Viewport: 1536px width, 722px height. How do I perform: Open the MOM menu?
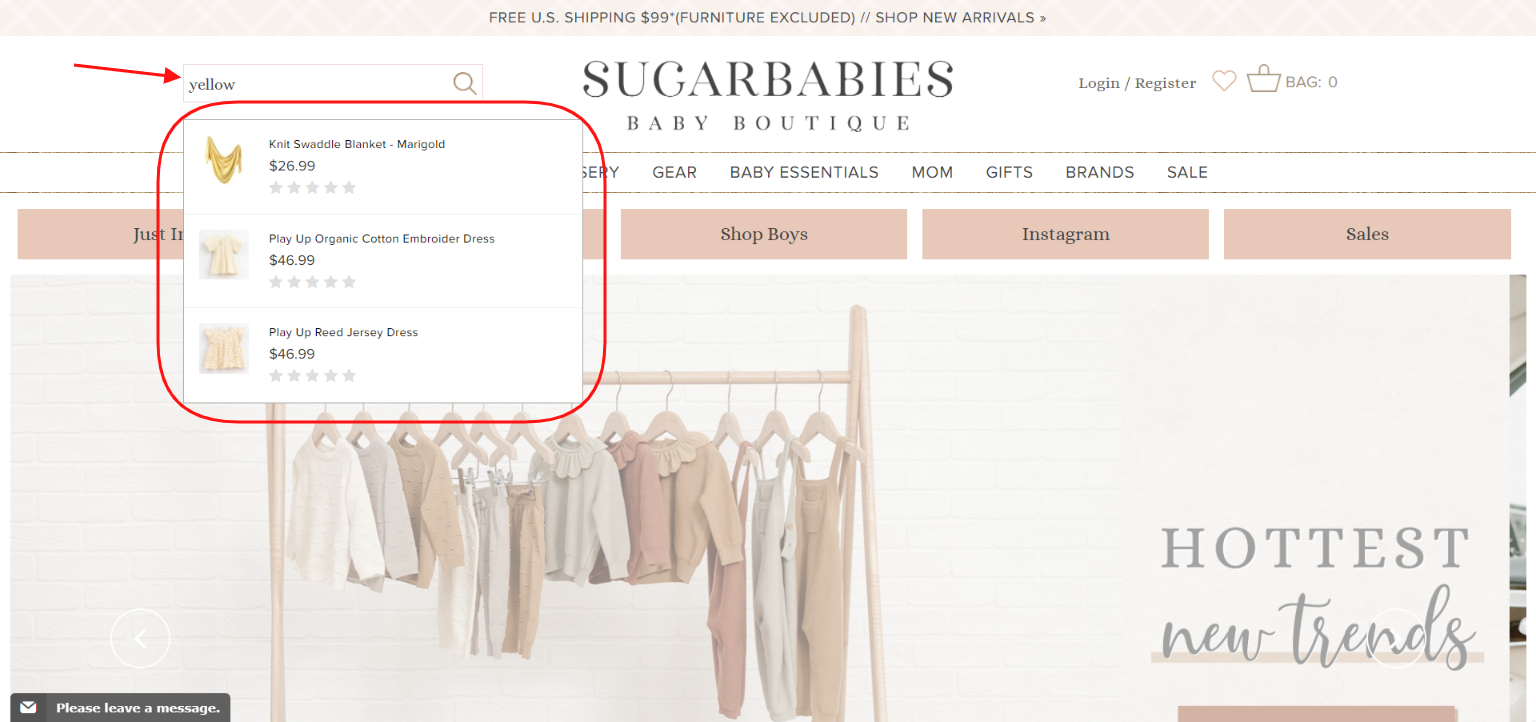932,172
